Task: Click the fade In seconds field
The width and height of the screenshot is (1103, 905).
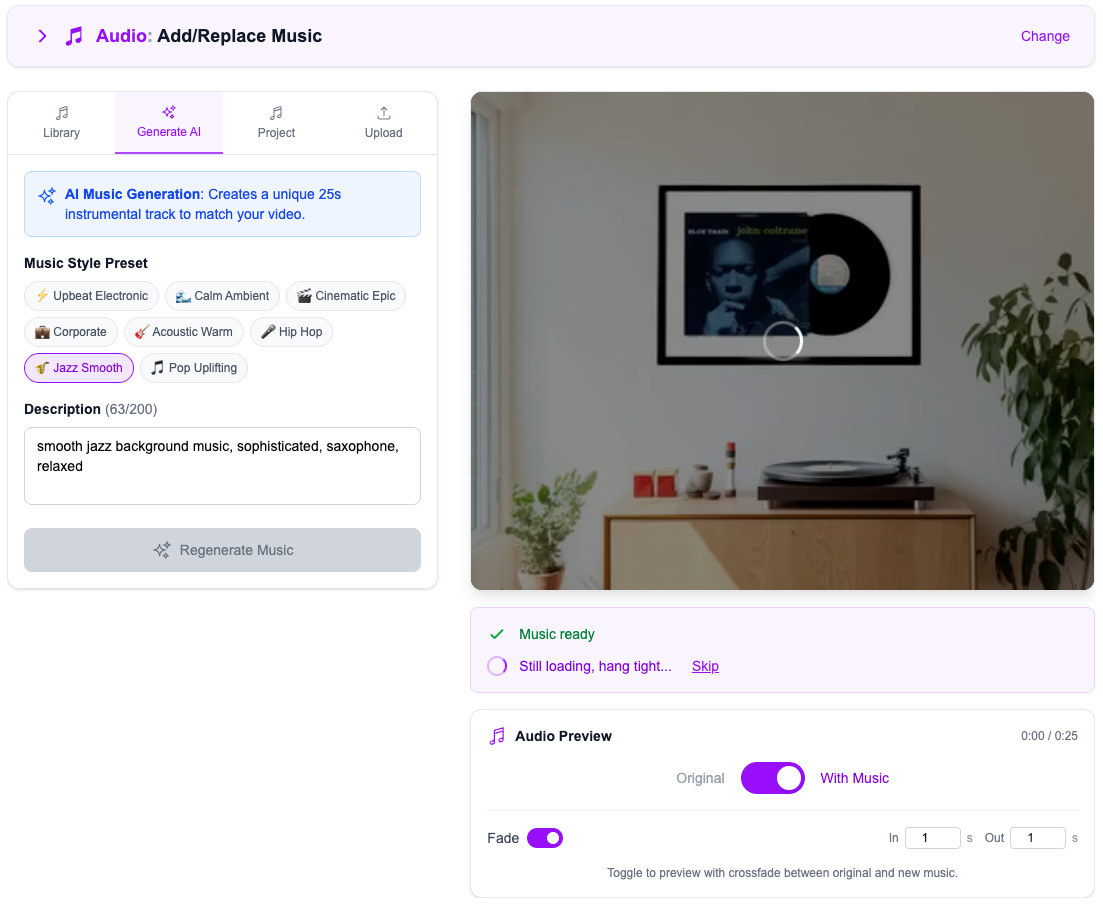Action: pos(932,838)
